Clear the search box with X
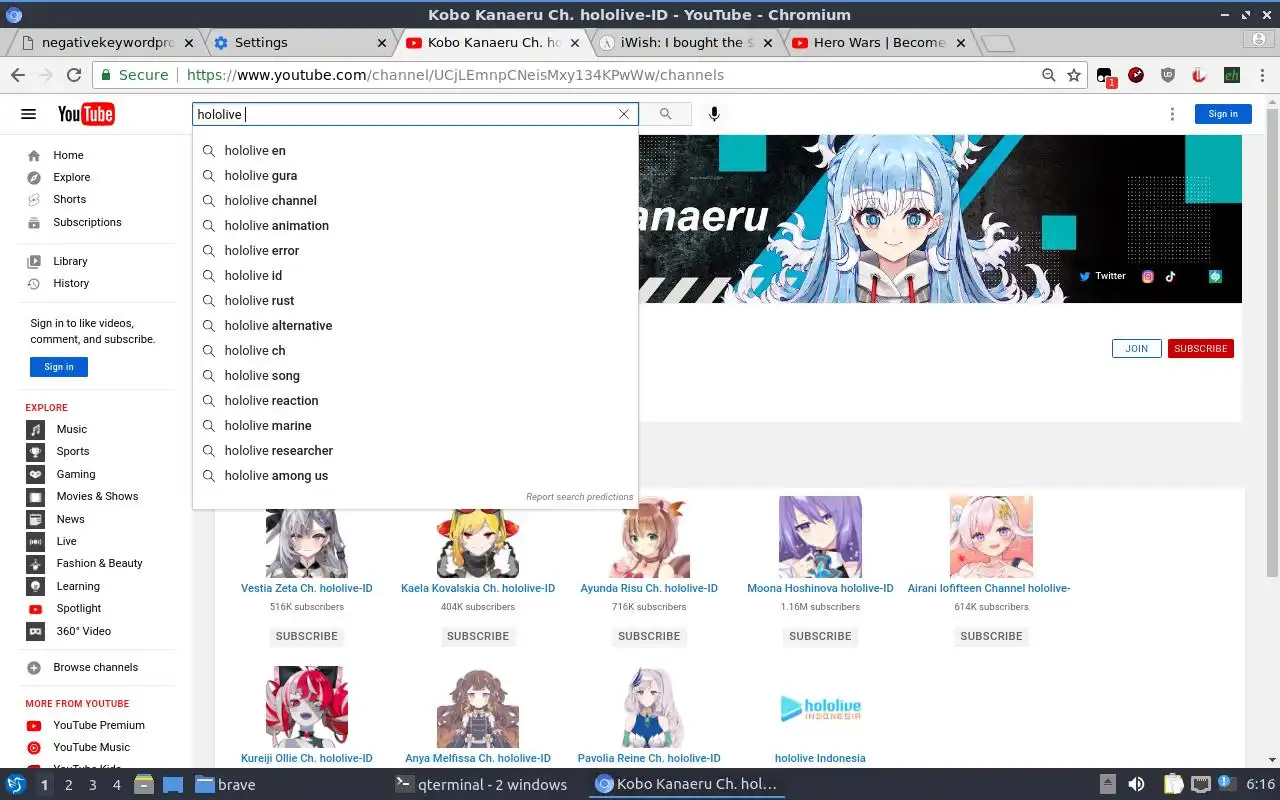1280x800 pixels. point(624,114)
